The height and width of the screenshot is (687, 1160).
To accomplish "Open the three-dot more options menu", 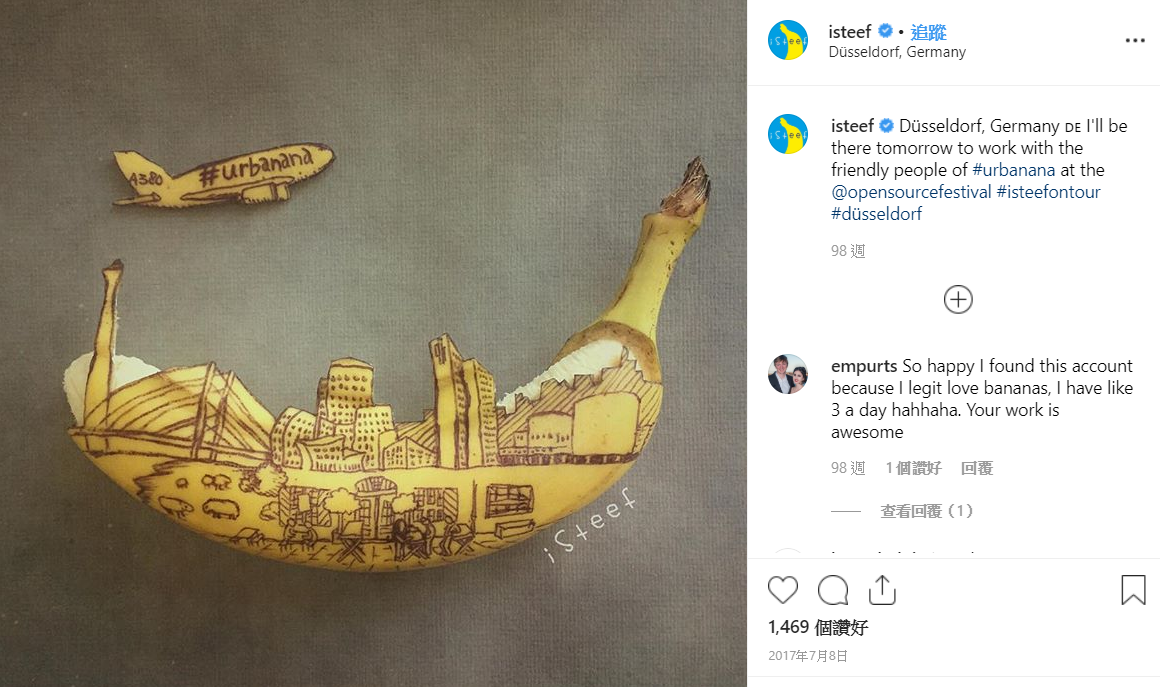I will [x=1135, y=40].
